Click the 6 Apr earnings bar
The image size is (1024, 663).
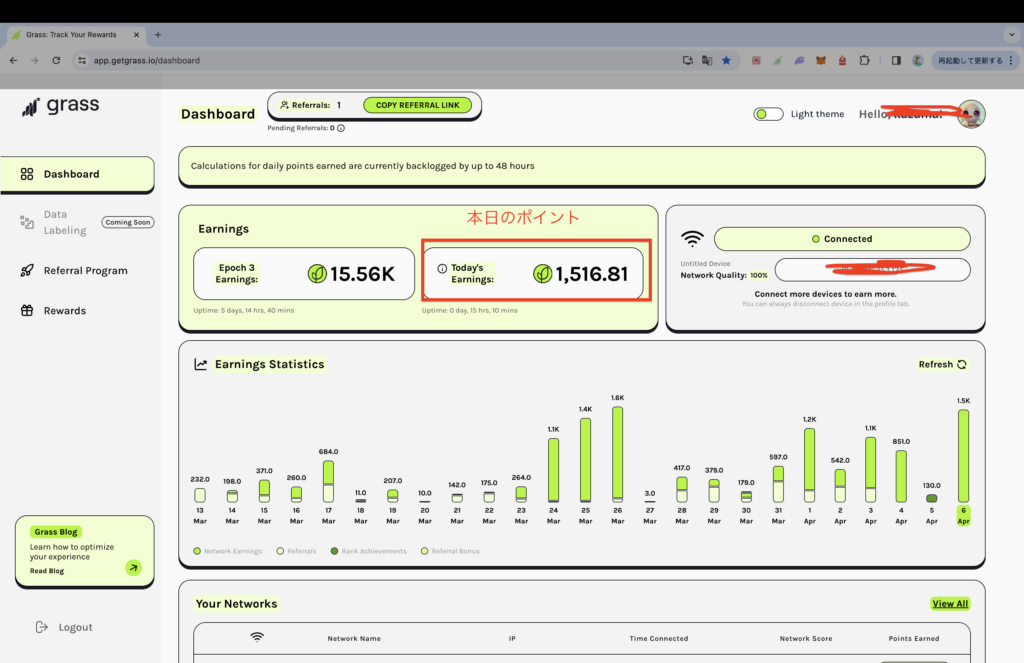tap(963, 456)
